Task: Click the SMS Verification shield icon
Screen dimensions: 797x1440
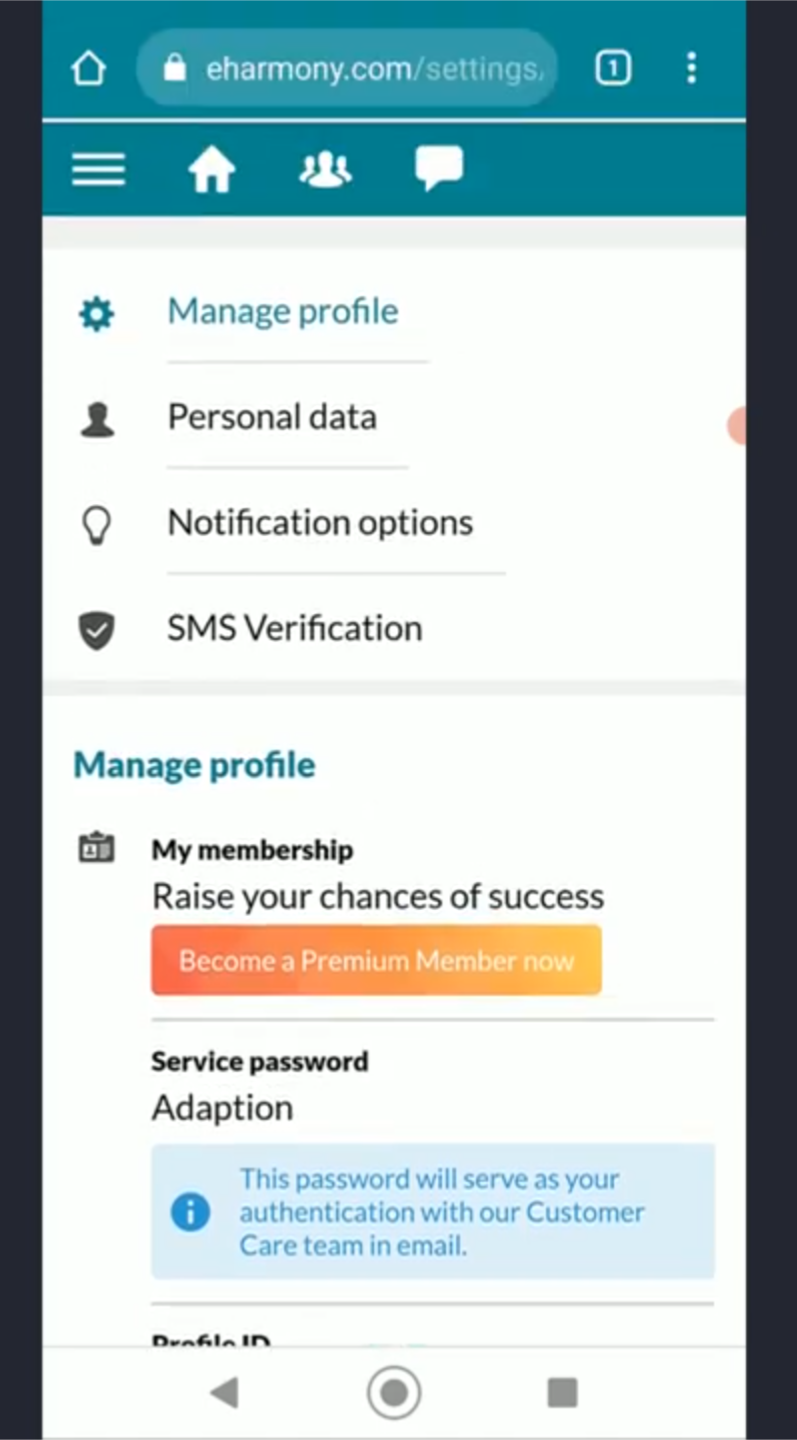Action: tap(97, 630)
